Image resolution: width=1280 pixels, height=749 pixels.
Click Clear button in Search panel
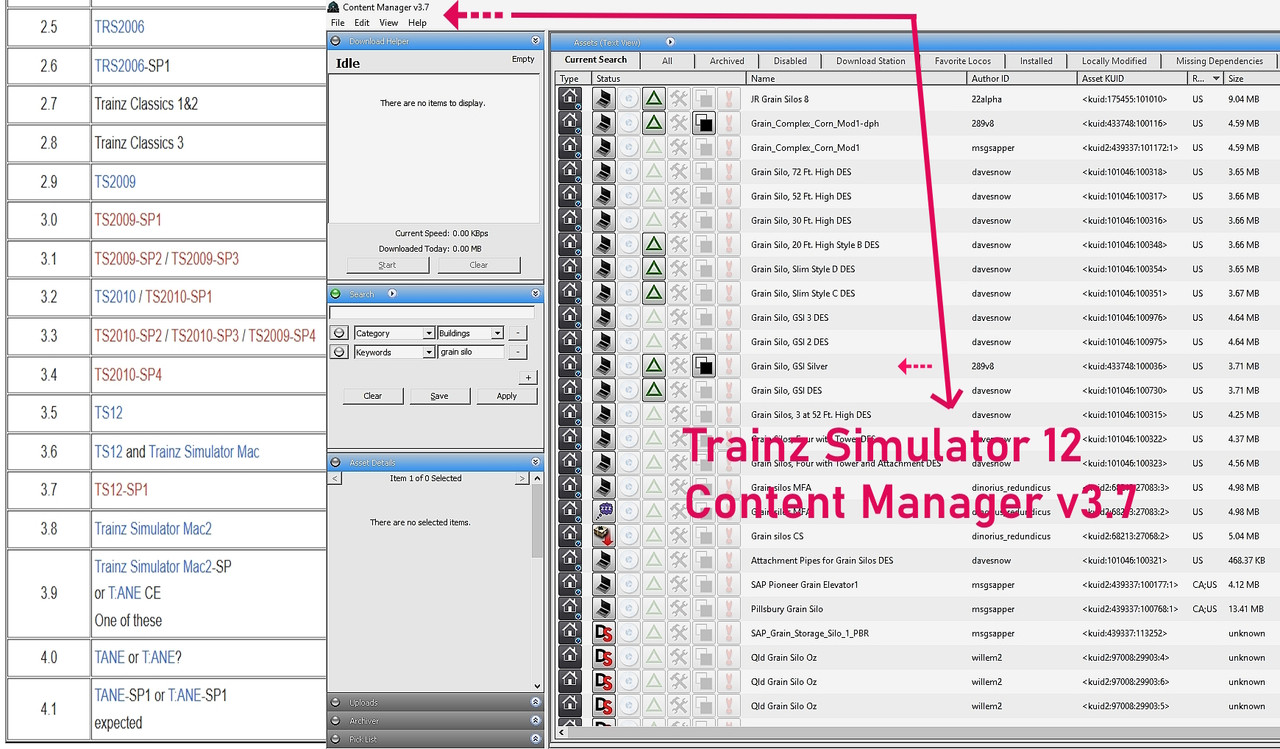(x=373, y=396)
